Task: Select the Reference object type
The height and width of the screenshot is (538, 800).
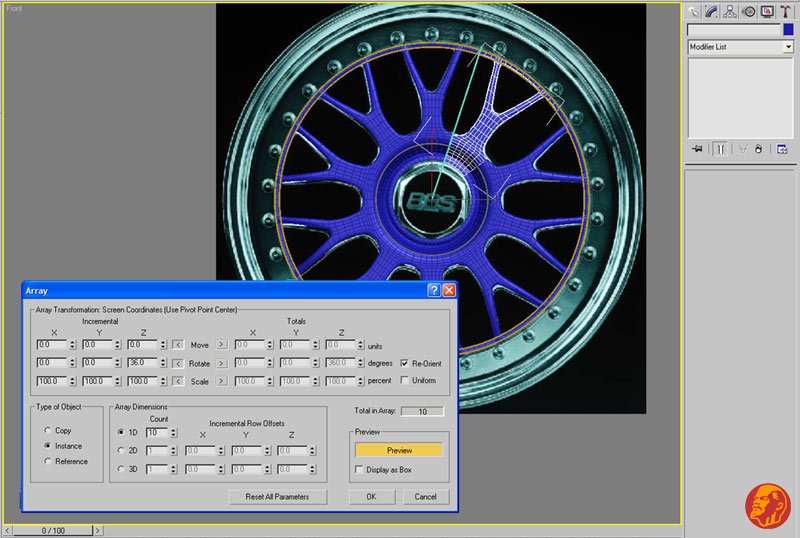Action: [48, 461]
